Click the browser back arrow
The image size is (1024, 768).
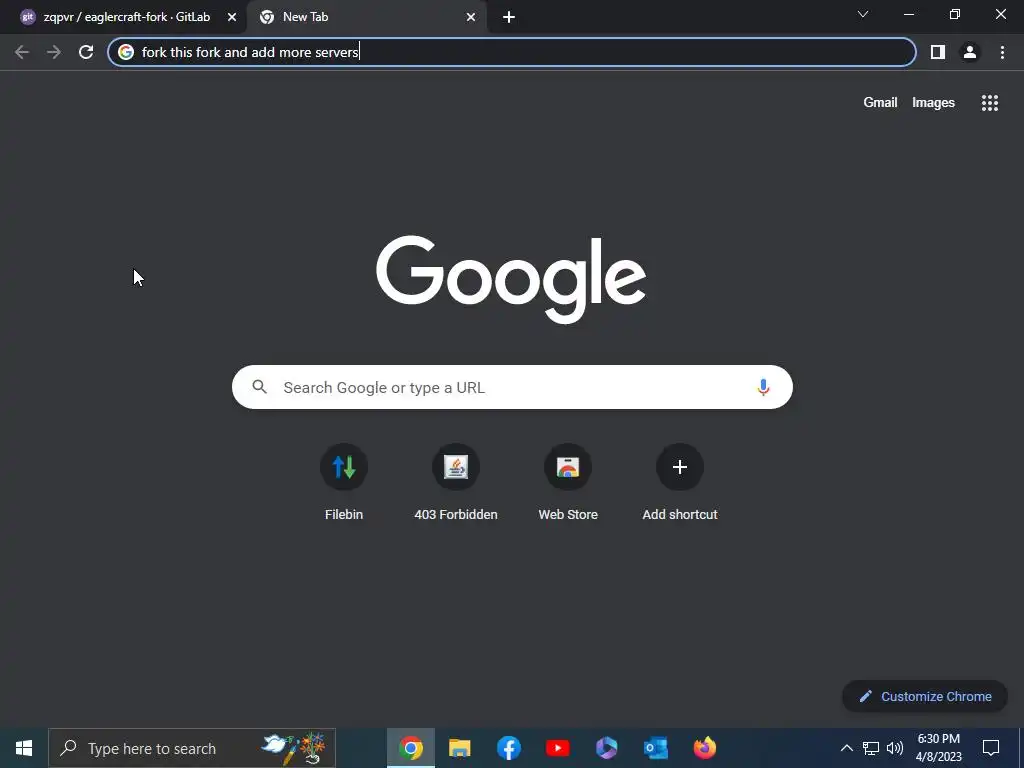(x=22, y=52)
